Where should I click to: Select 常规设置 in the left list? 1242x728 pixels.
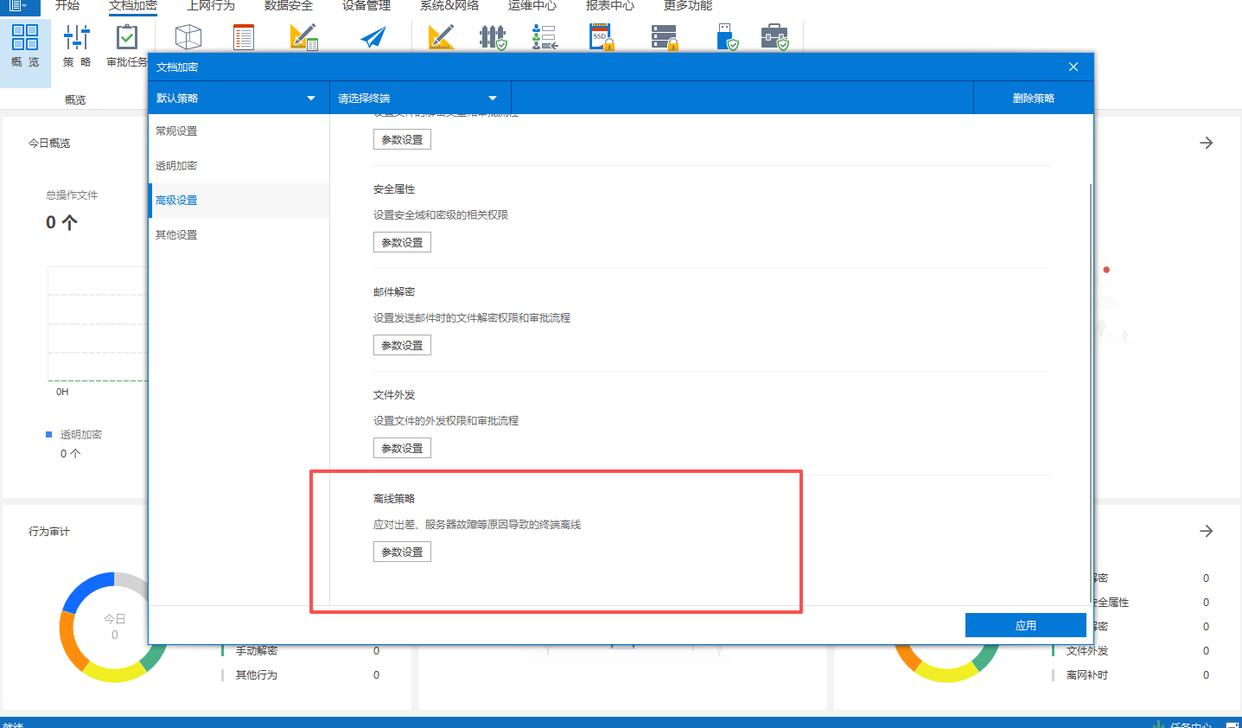point(238,131)
